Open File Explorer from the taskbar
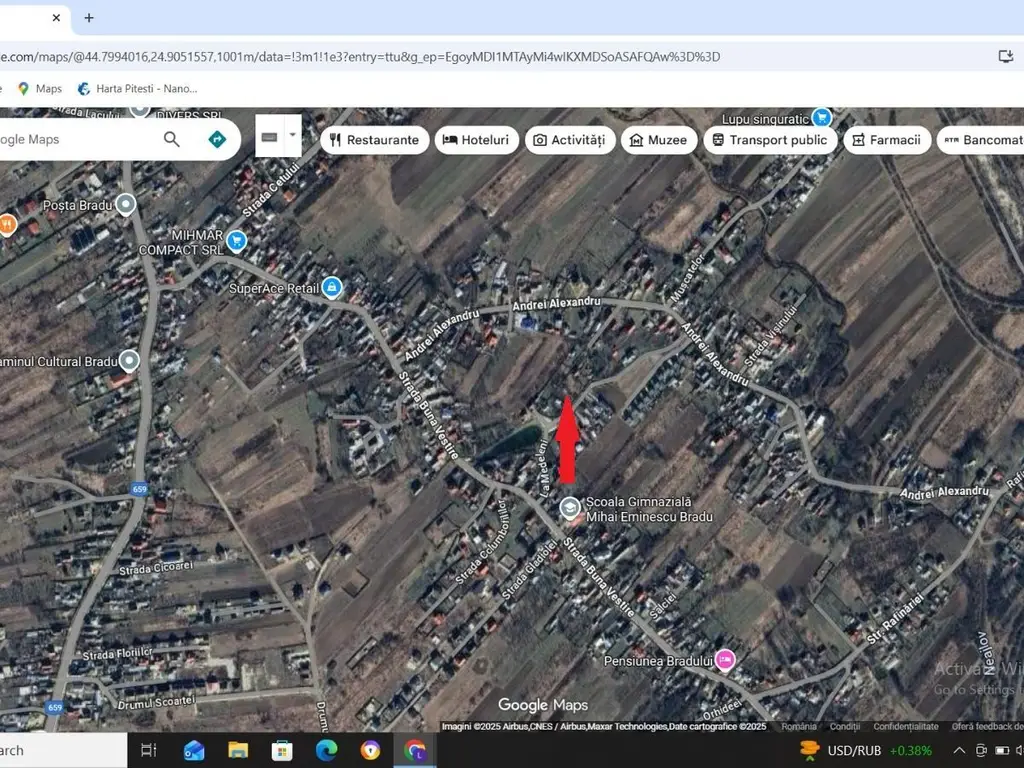This screenshot has width=1024, height=768. point(238,750)
